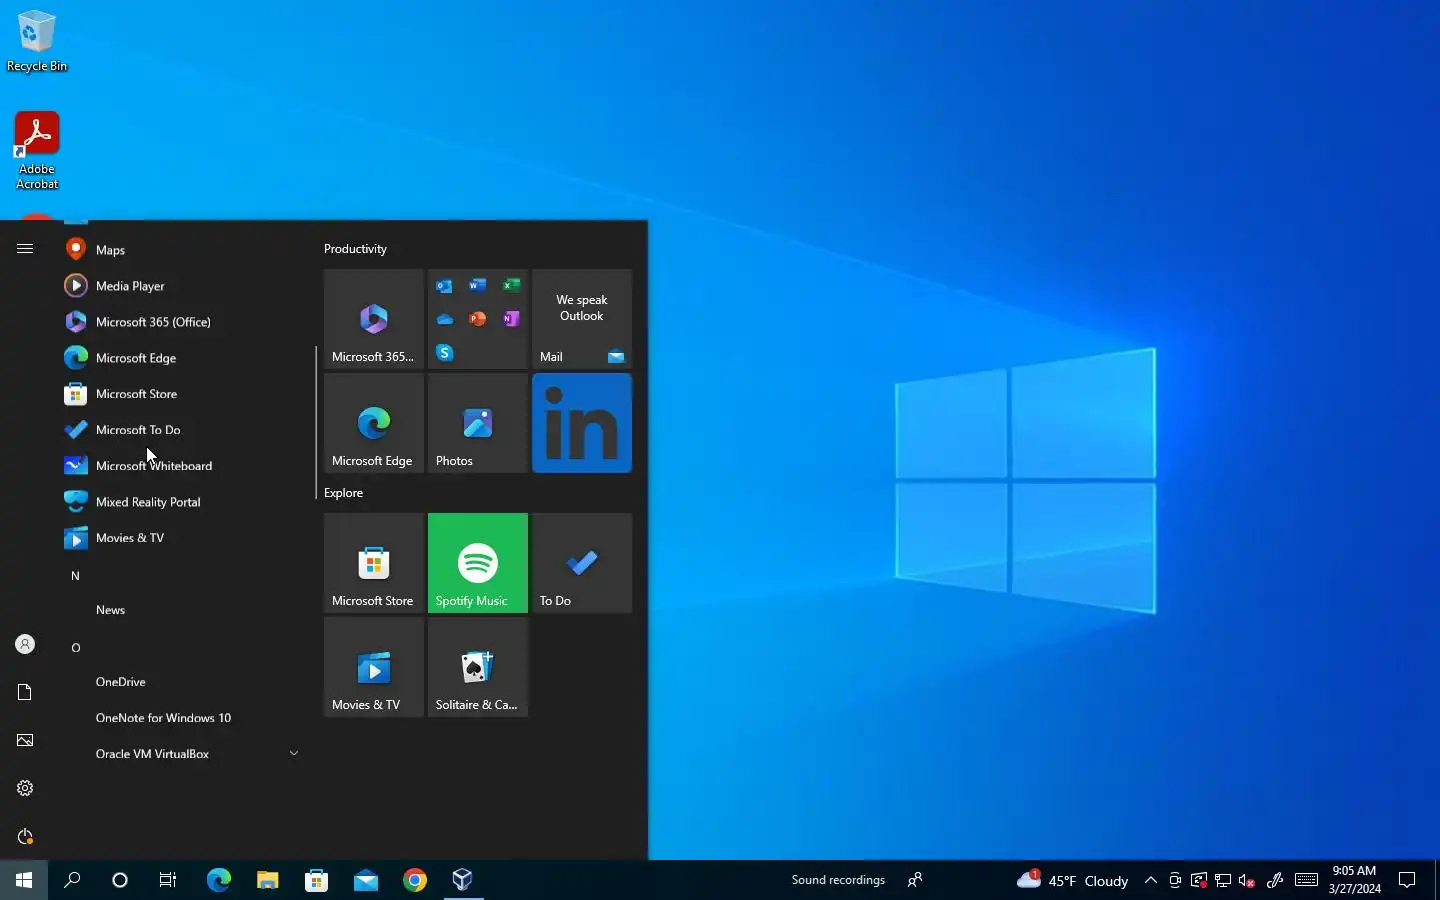Open Movies & TV in the app list
Viewport: 1440px width, 900px height.
(x=180, y=538)
